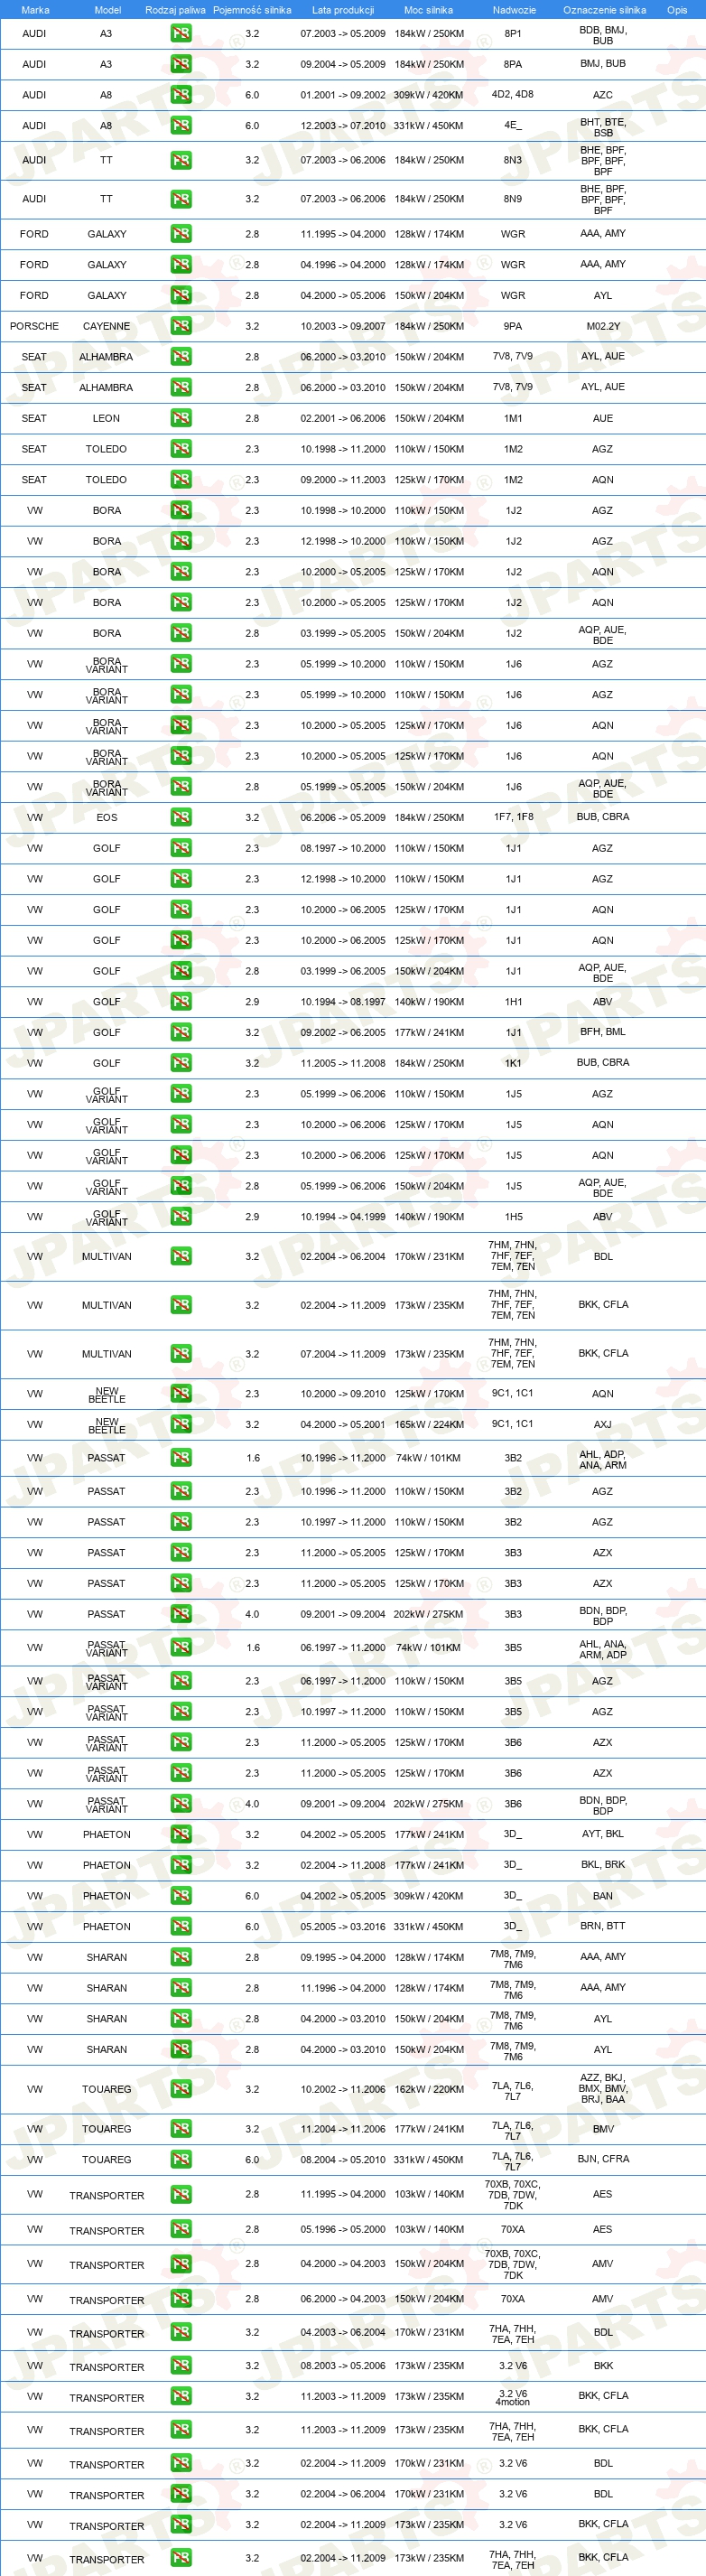This screenshot has width=706, height=2576.
Task: Click fuel icon in Phaeton BKL, BRK row
Action: coord(181,1865)
